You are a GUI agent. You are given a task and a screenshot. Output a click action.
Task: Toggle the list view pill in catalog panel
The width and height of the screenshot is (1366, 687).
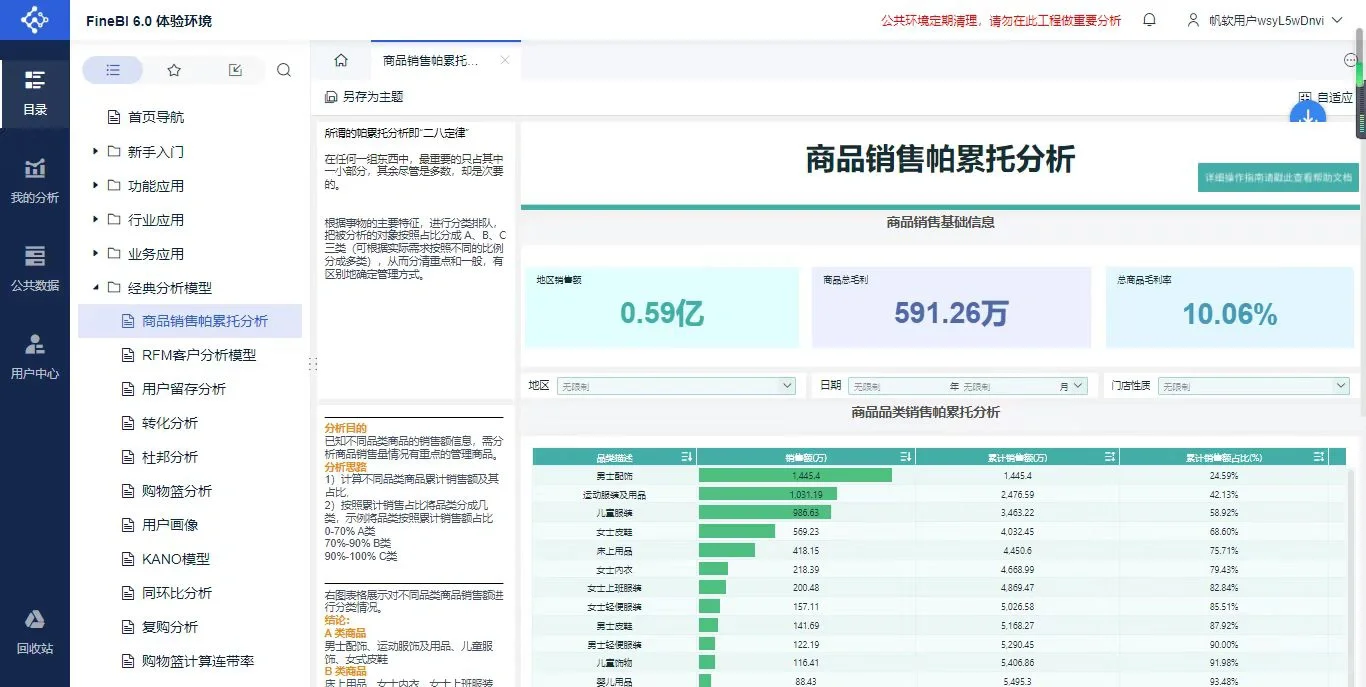pos(112,69)
